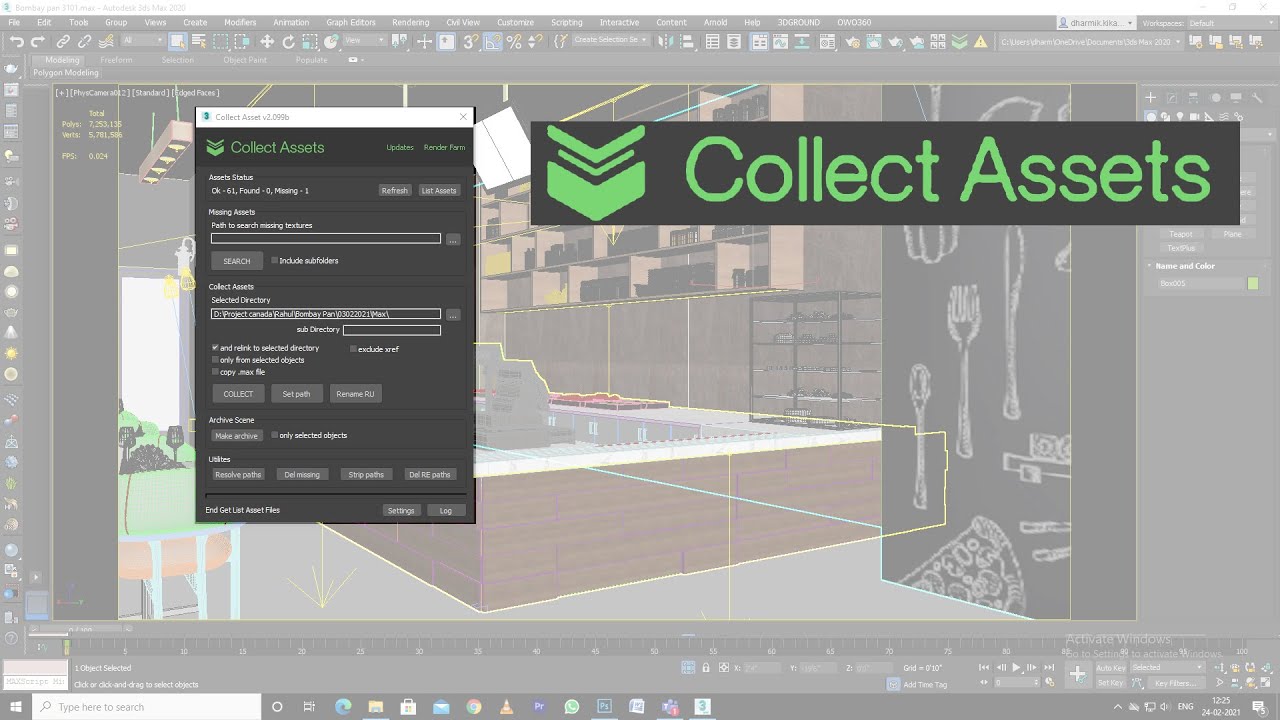Open the Modifiers menu
Screen dimensions: 1280x720
[x=240, y=22]
